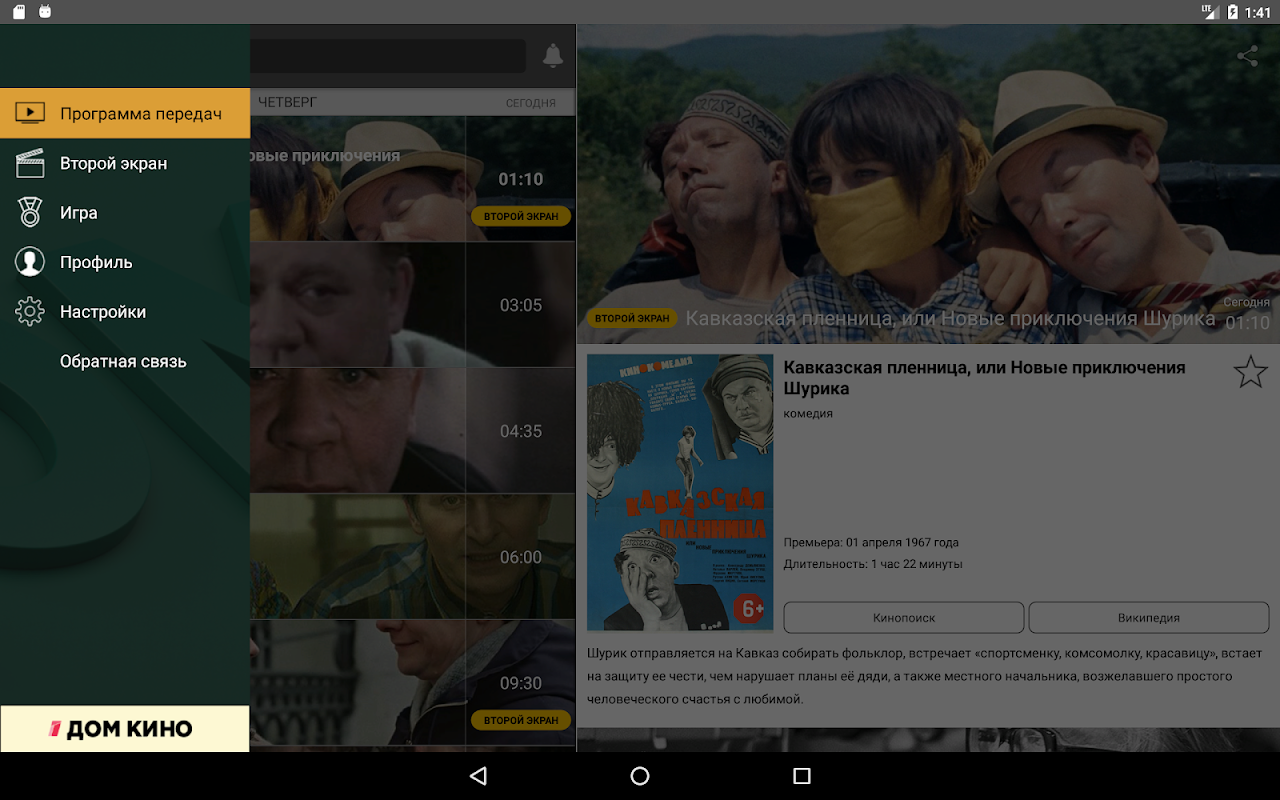
Task: Click the комедия genre label
Action: pyautogui.click(x=808, y=413)
